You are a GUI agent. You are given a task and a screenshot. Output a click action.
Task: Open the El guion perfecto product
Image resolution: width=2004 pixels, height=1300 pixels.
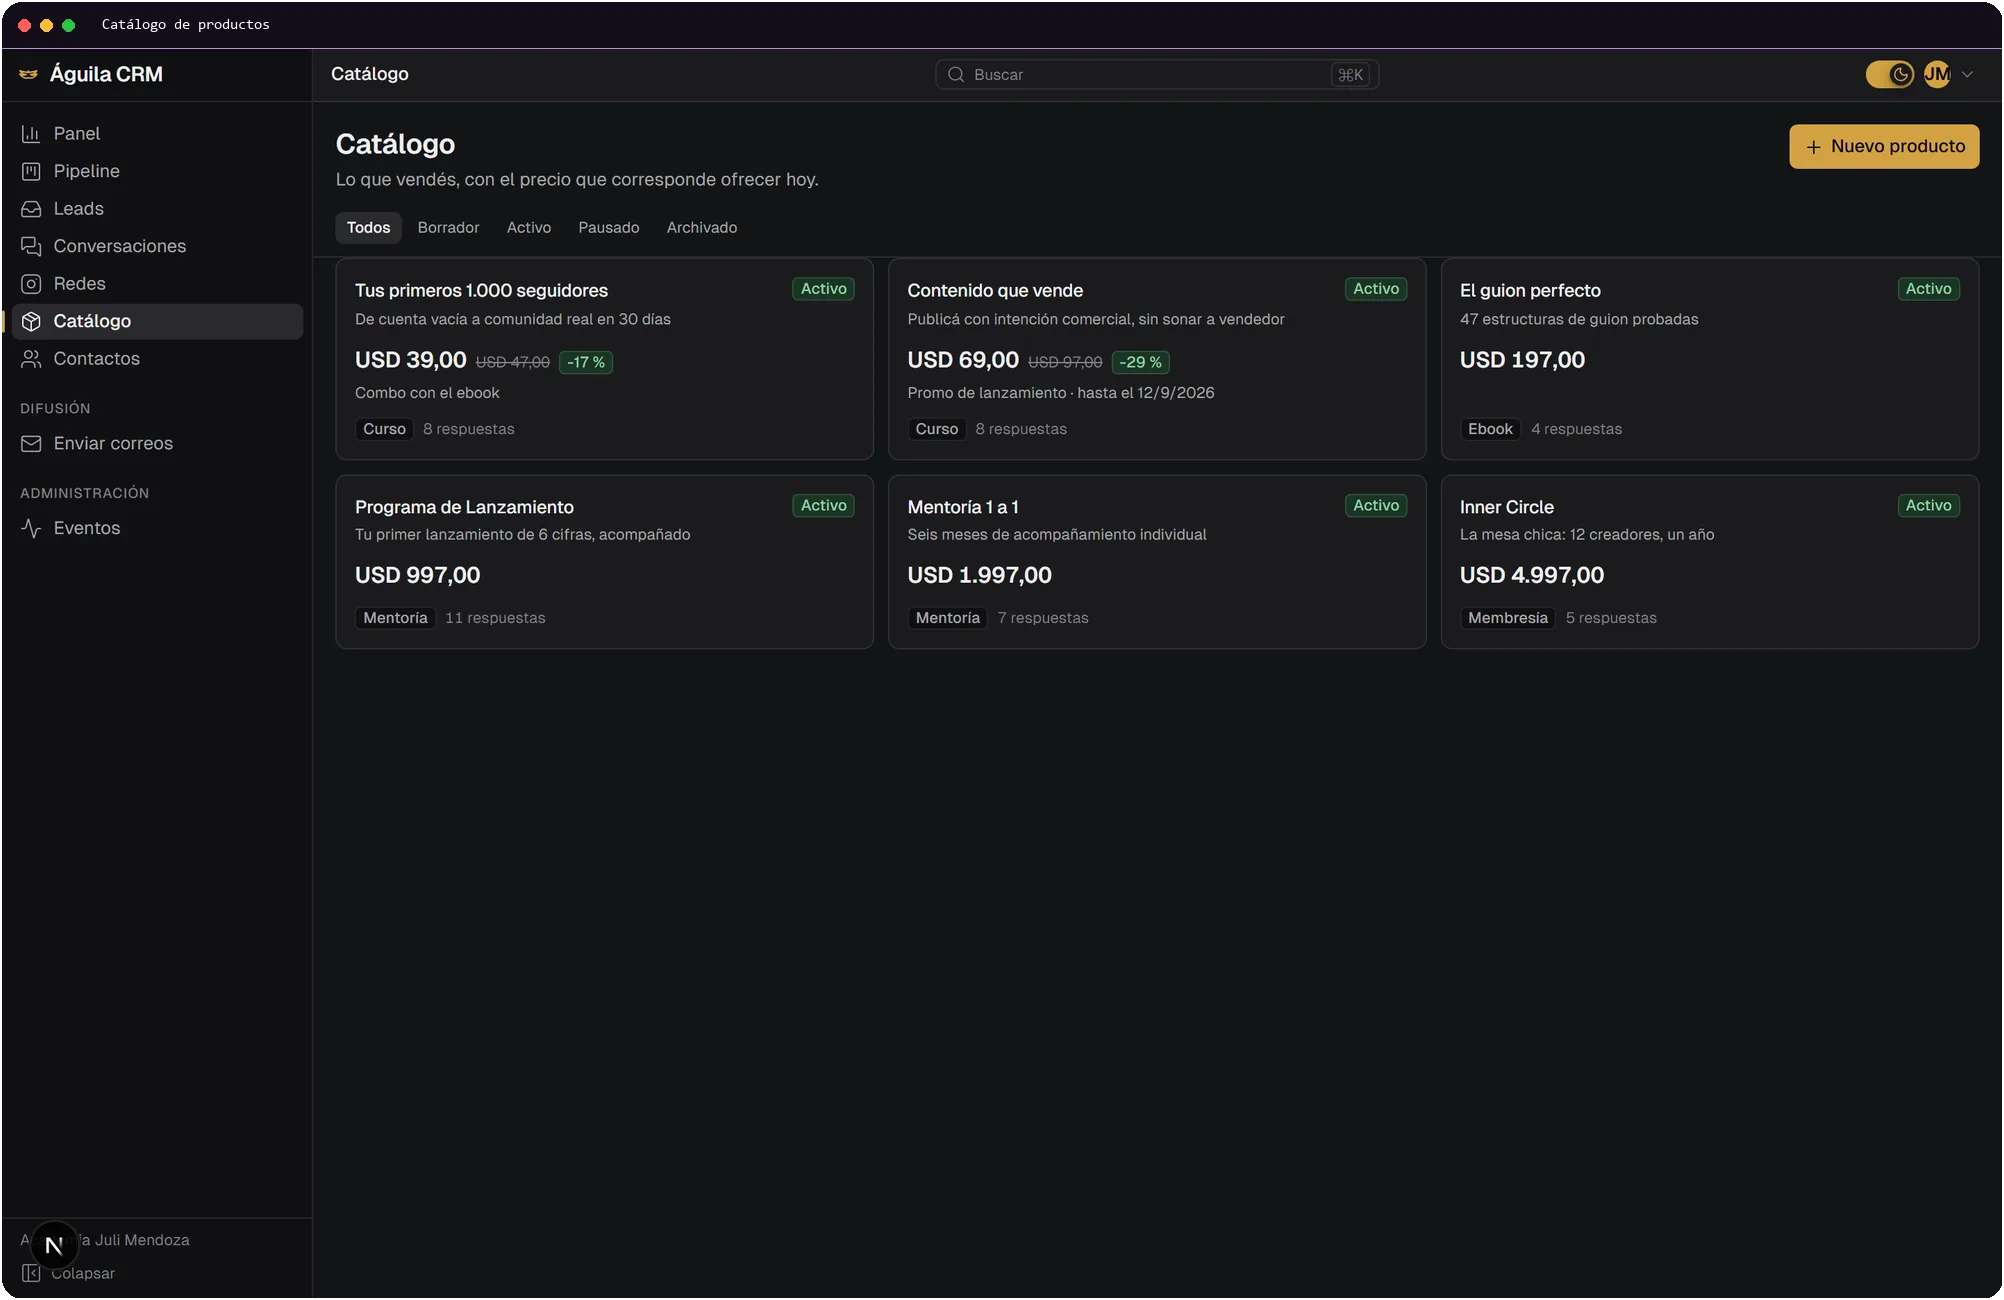[x=1709, y=359]
